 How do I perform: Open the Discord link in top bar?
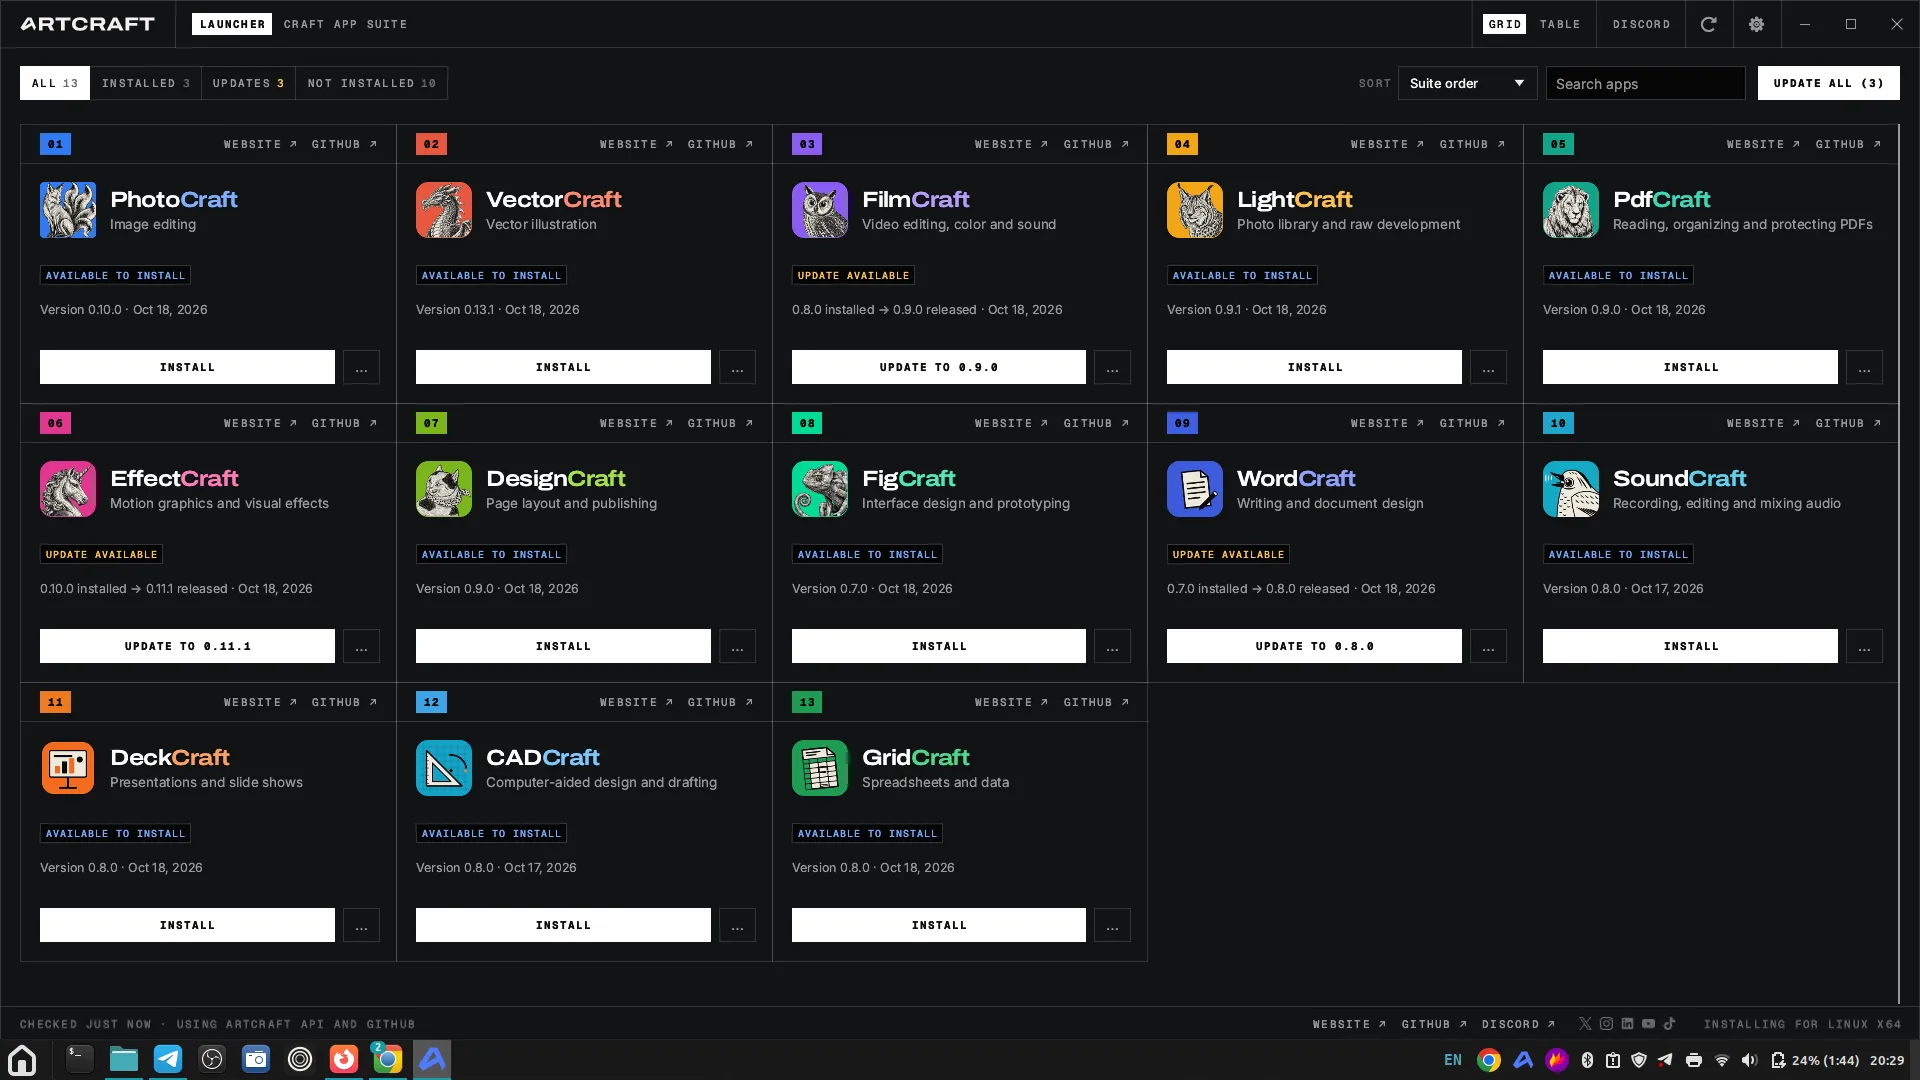pyautogui.click(x=1641, y=24)
